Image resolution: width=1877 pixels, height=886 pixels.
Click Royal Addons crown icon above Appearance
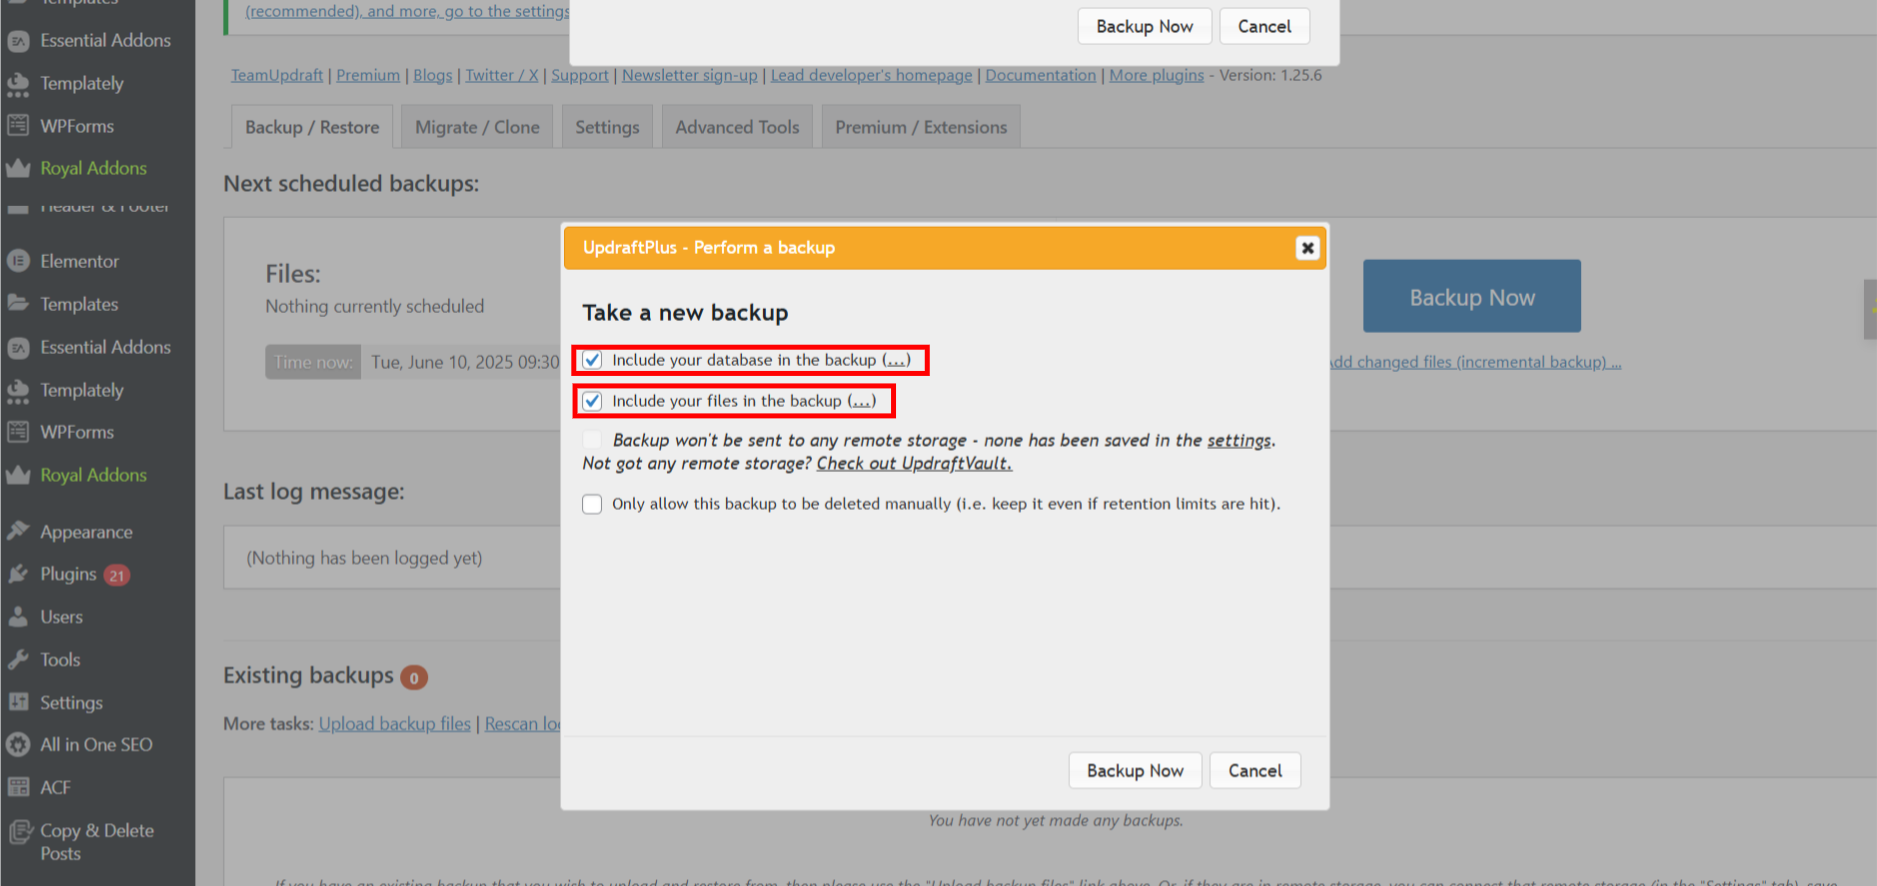(x=18, y=475)
